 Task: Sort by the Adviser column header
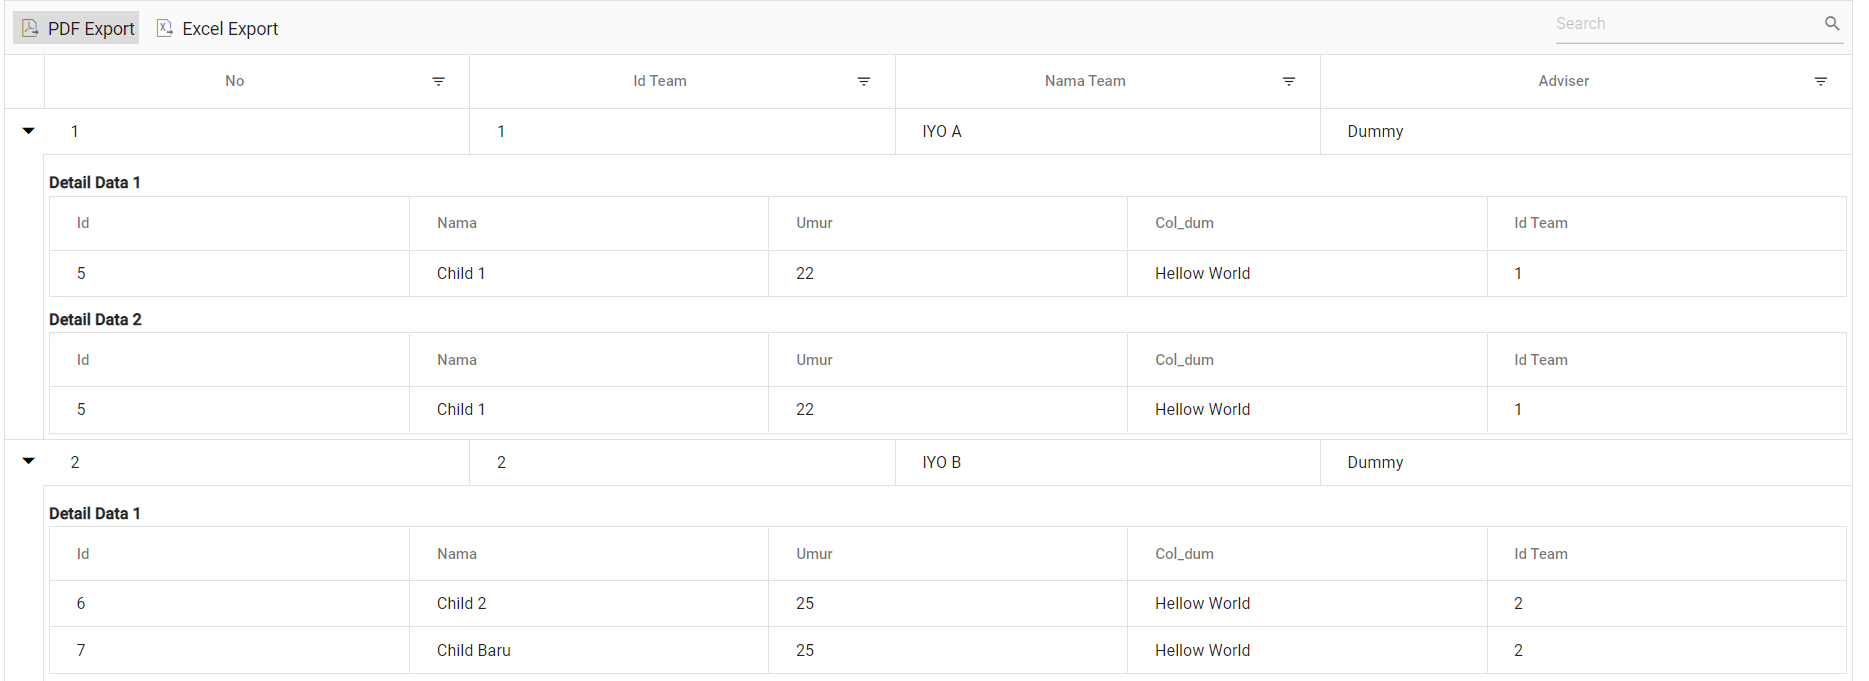(x=1563, y=81)
